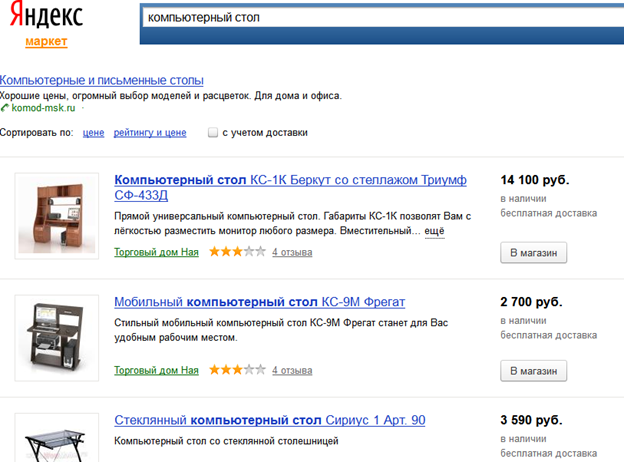Viewport: 624px width, 462px height.
Task: Click бесплатная доставка under 14 100 руб.
Action: (548, 213)
